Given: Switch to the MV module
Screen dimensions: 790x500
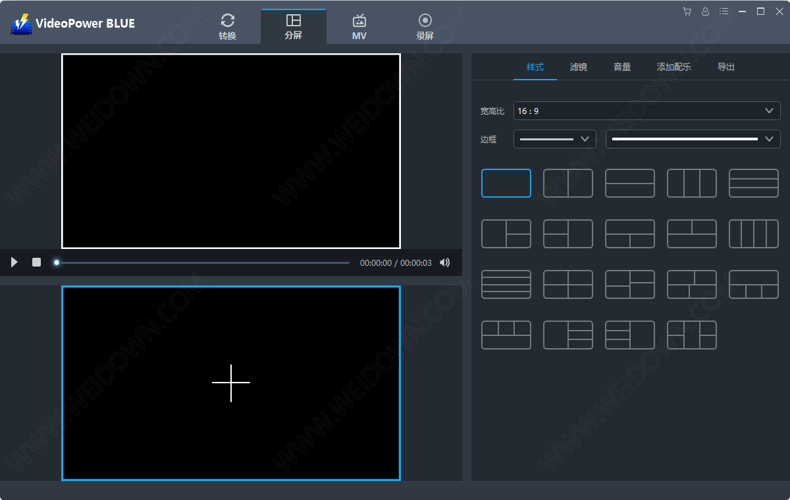Looking at the screenshot, I should 359,26.
